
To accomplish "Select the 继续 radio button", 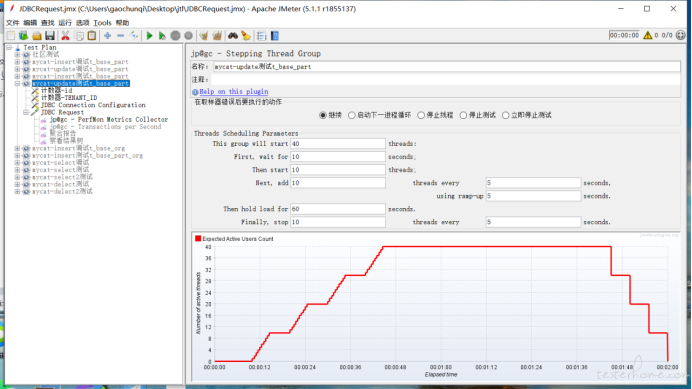I will tap(323, 115).
